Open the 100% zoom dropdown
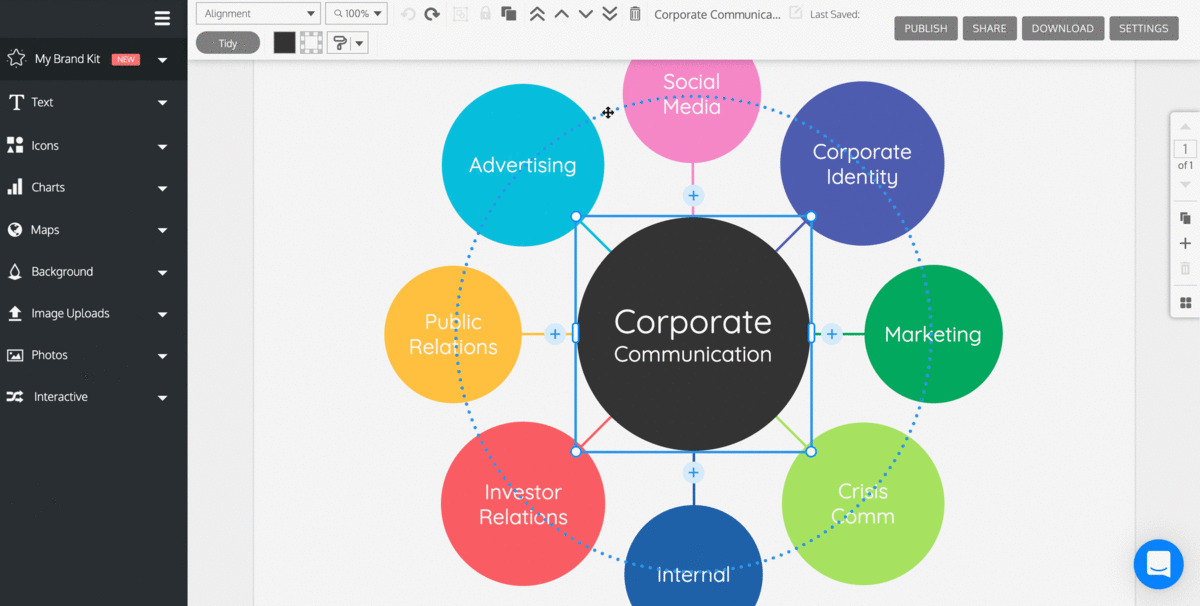Image resolution: width=1200 pixels, height=606 pixels. (x=356, y=14)
